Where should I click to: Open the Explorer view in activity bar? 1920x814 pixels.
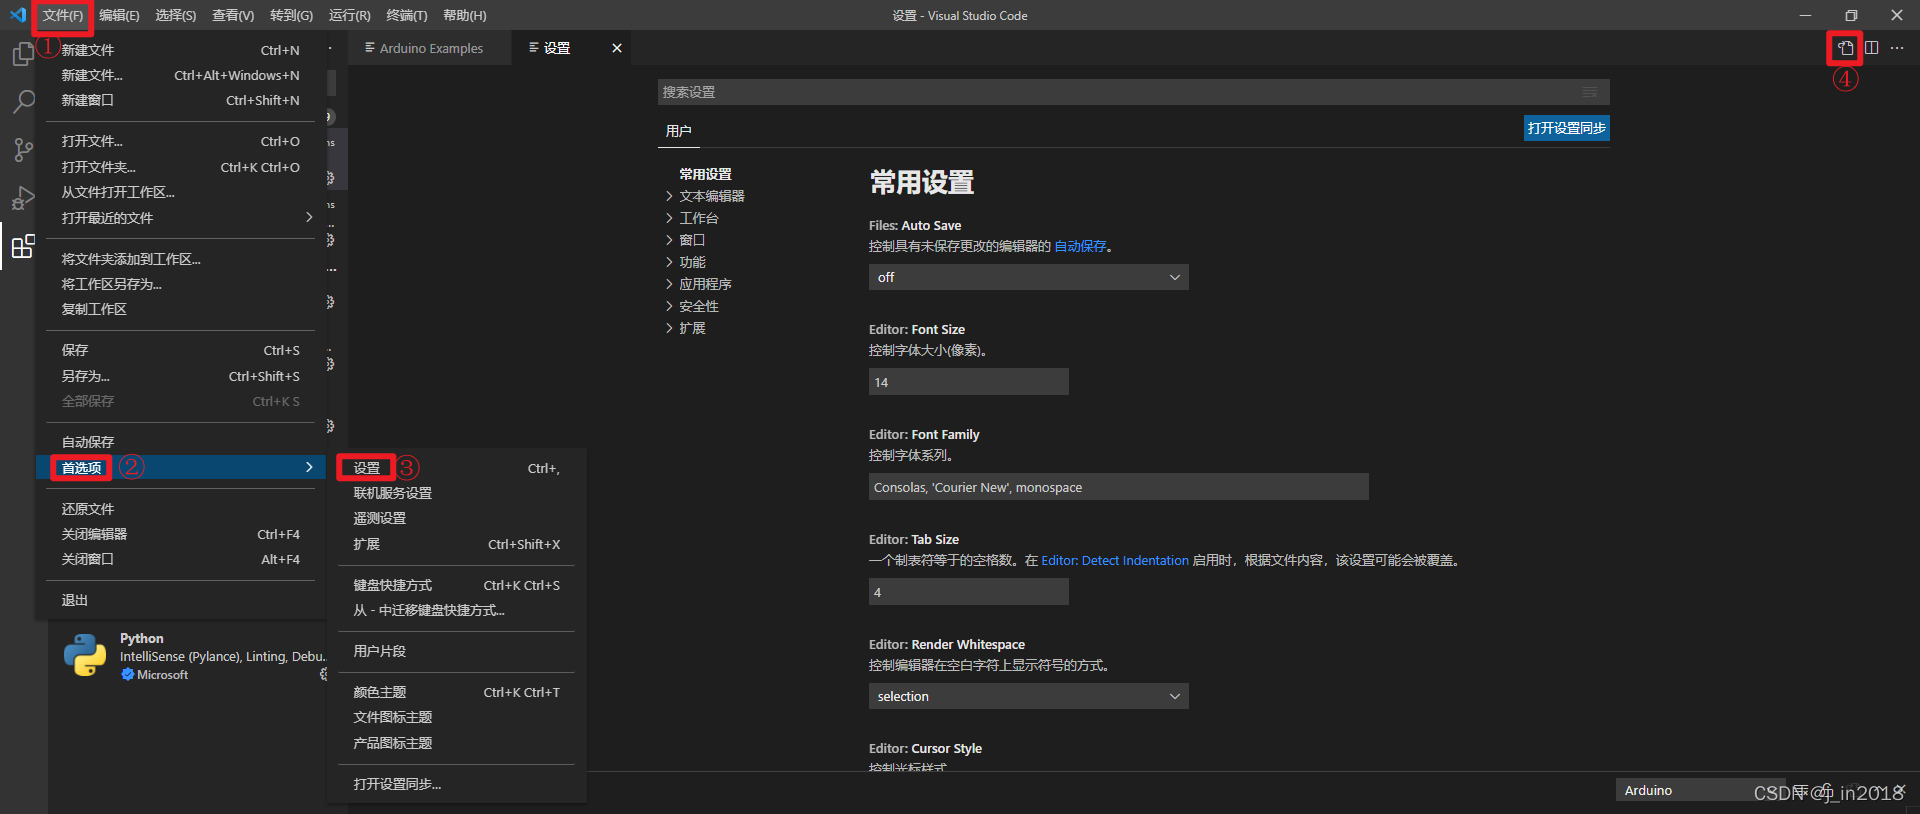23,54
